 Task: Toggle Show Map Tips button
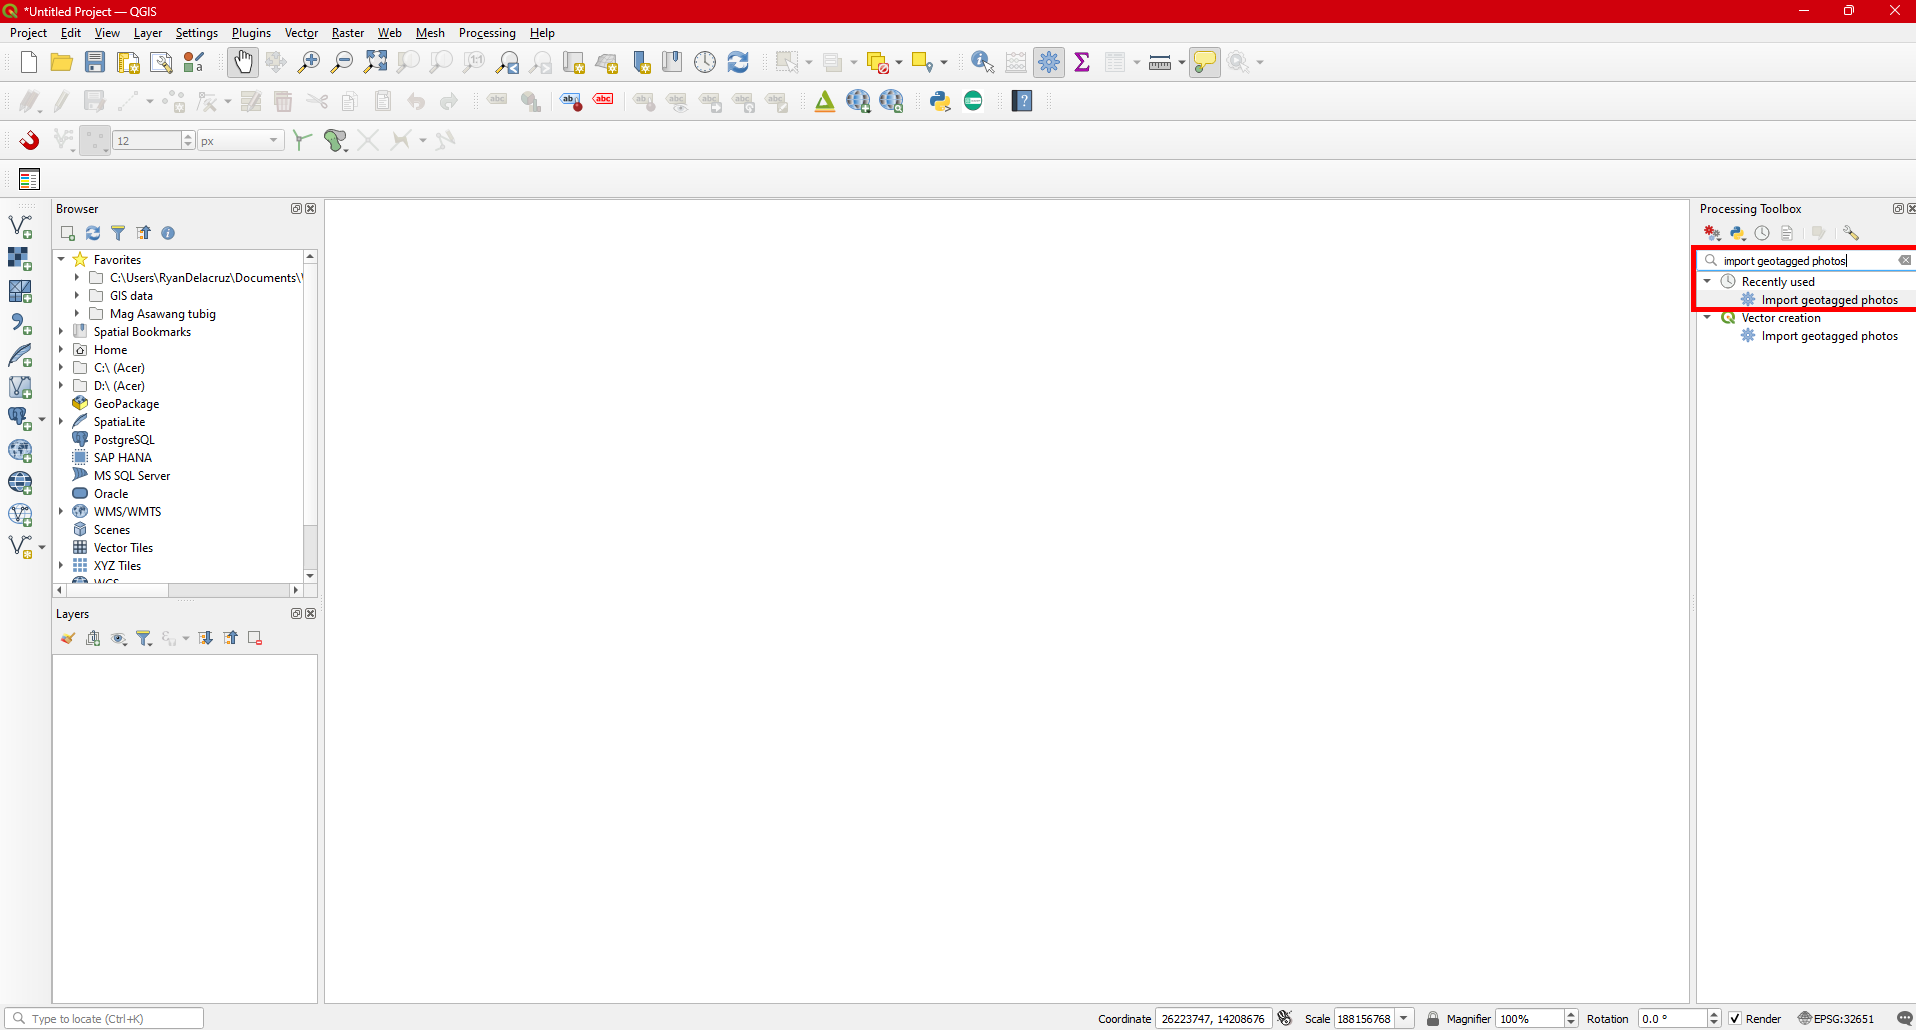click(x=1205, y=62)
